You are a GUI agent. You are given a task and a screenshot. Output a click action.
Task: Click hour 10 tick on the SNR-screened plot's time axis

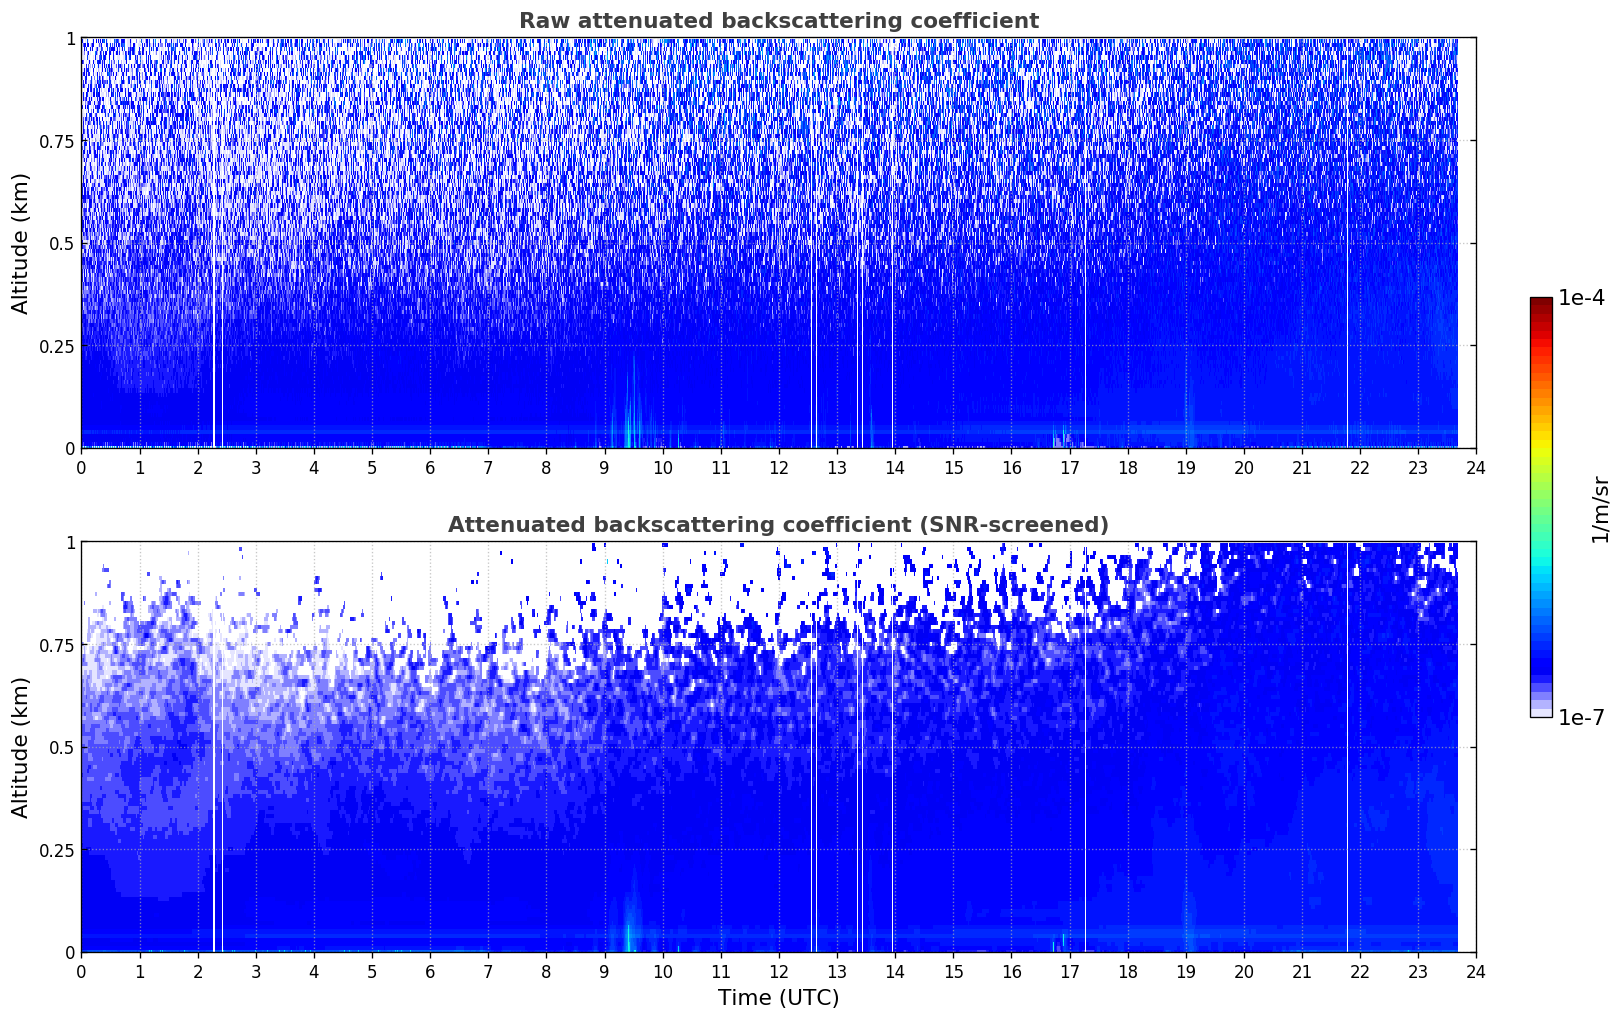coord(662,971)
